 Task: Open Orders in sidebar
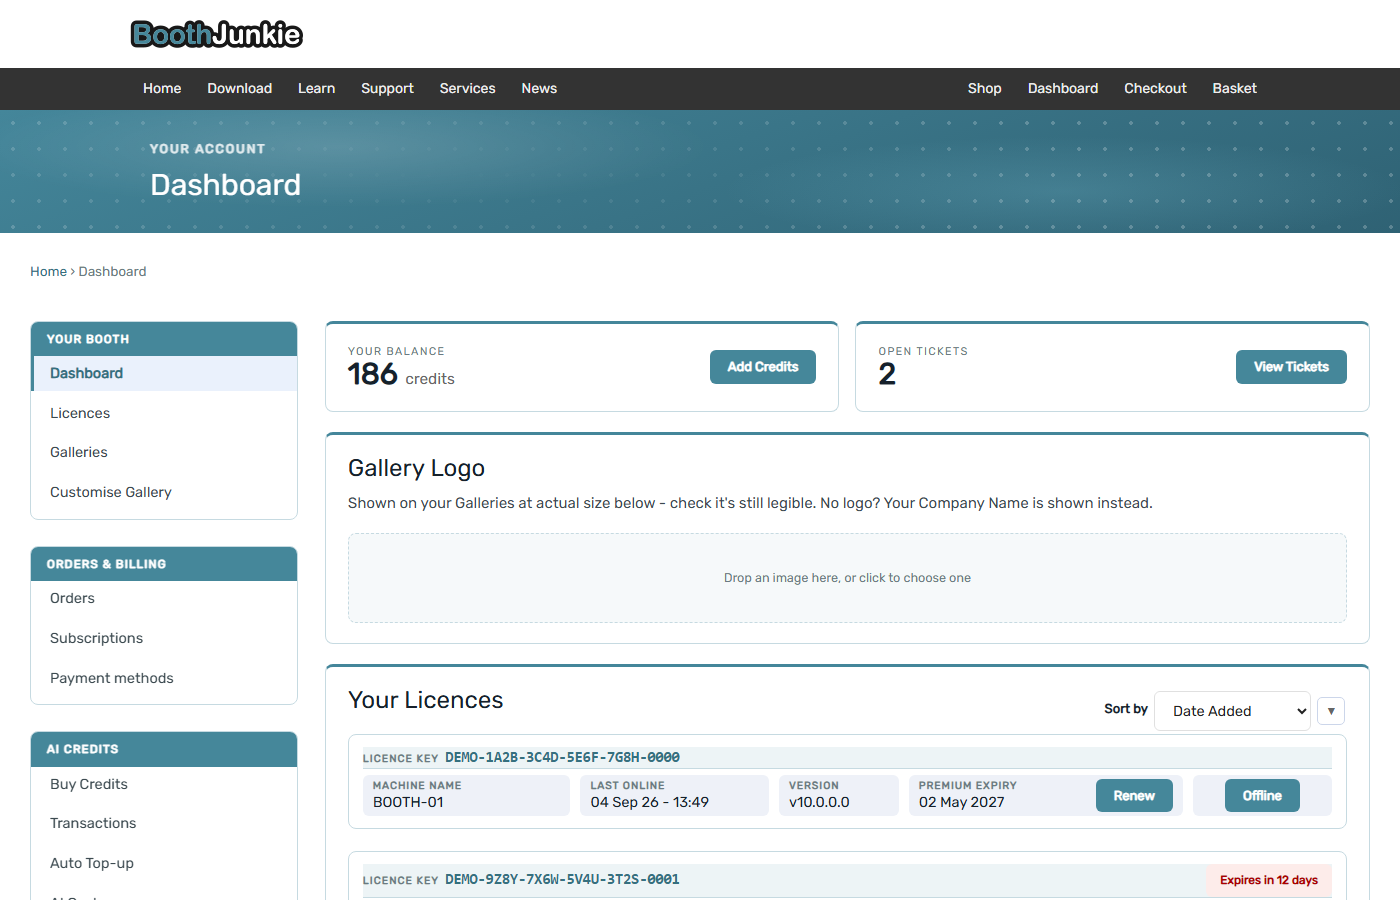164,598
